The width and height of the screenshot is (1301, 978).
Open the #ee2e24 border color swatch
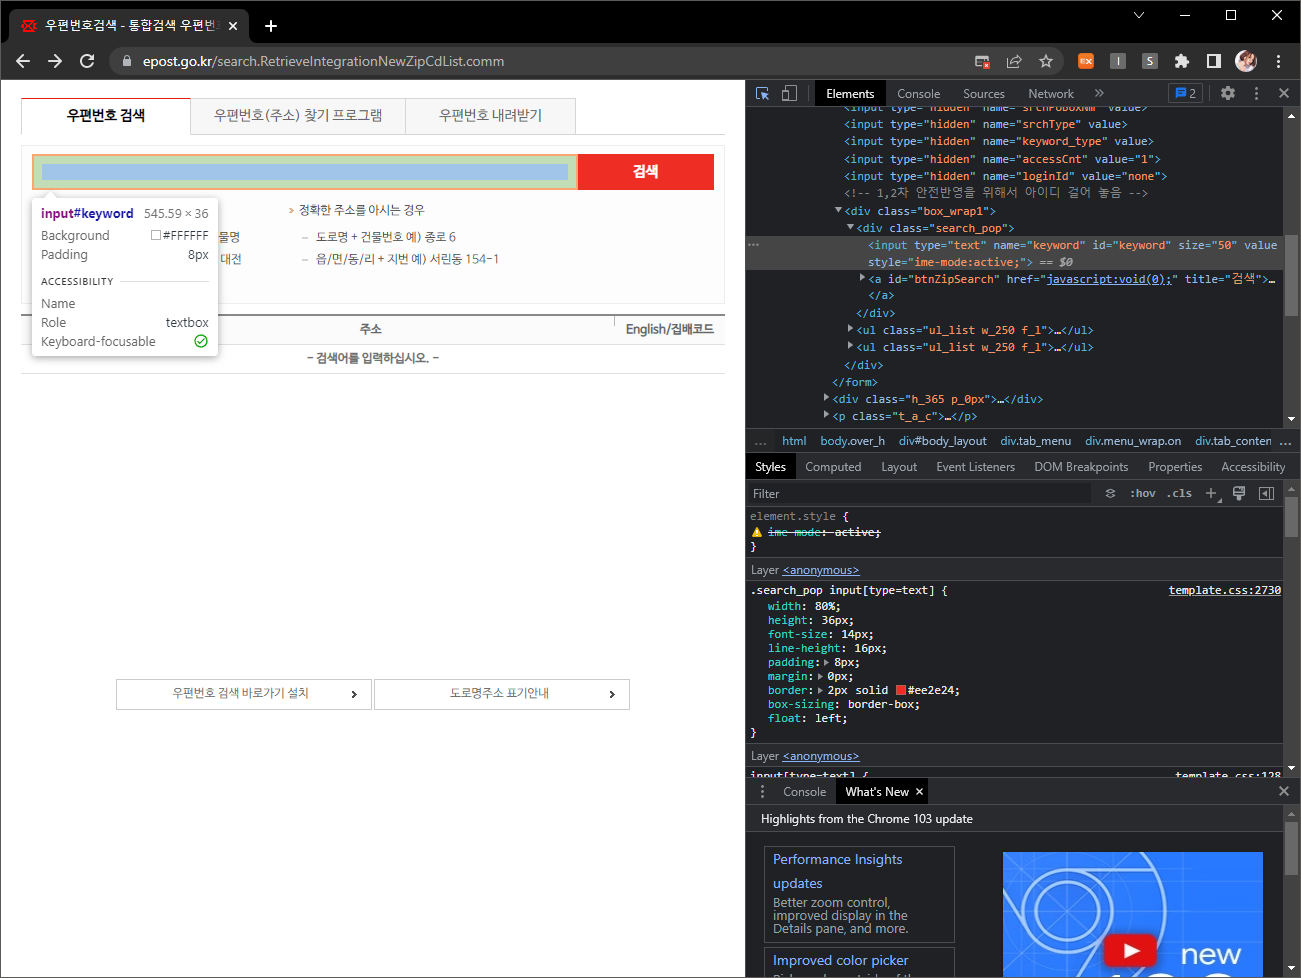901,690
